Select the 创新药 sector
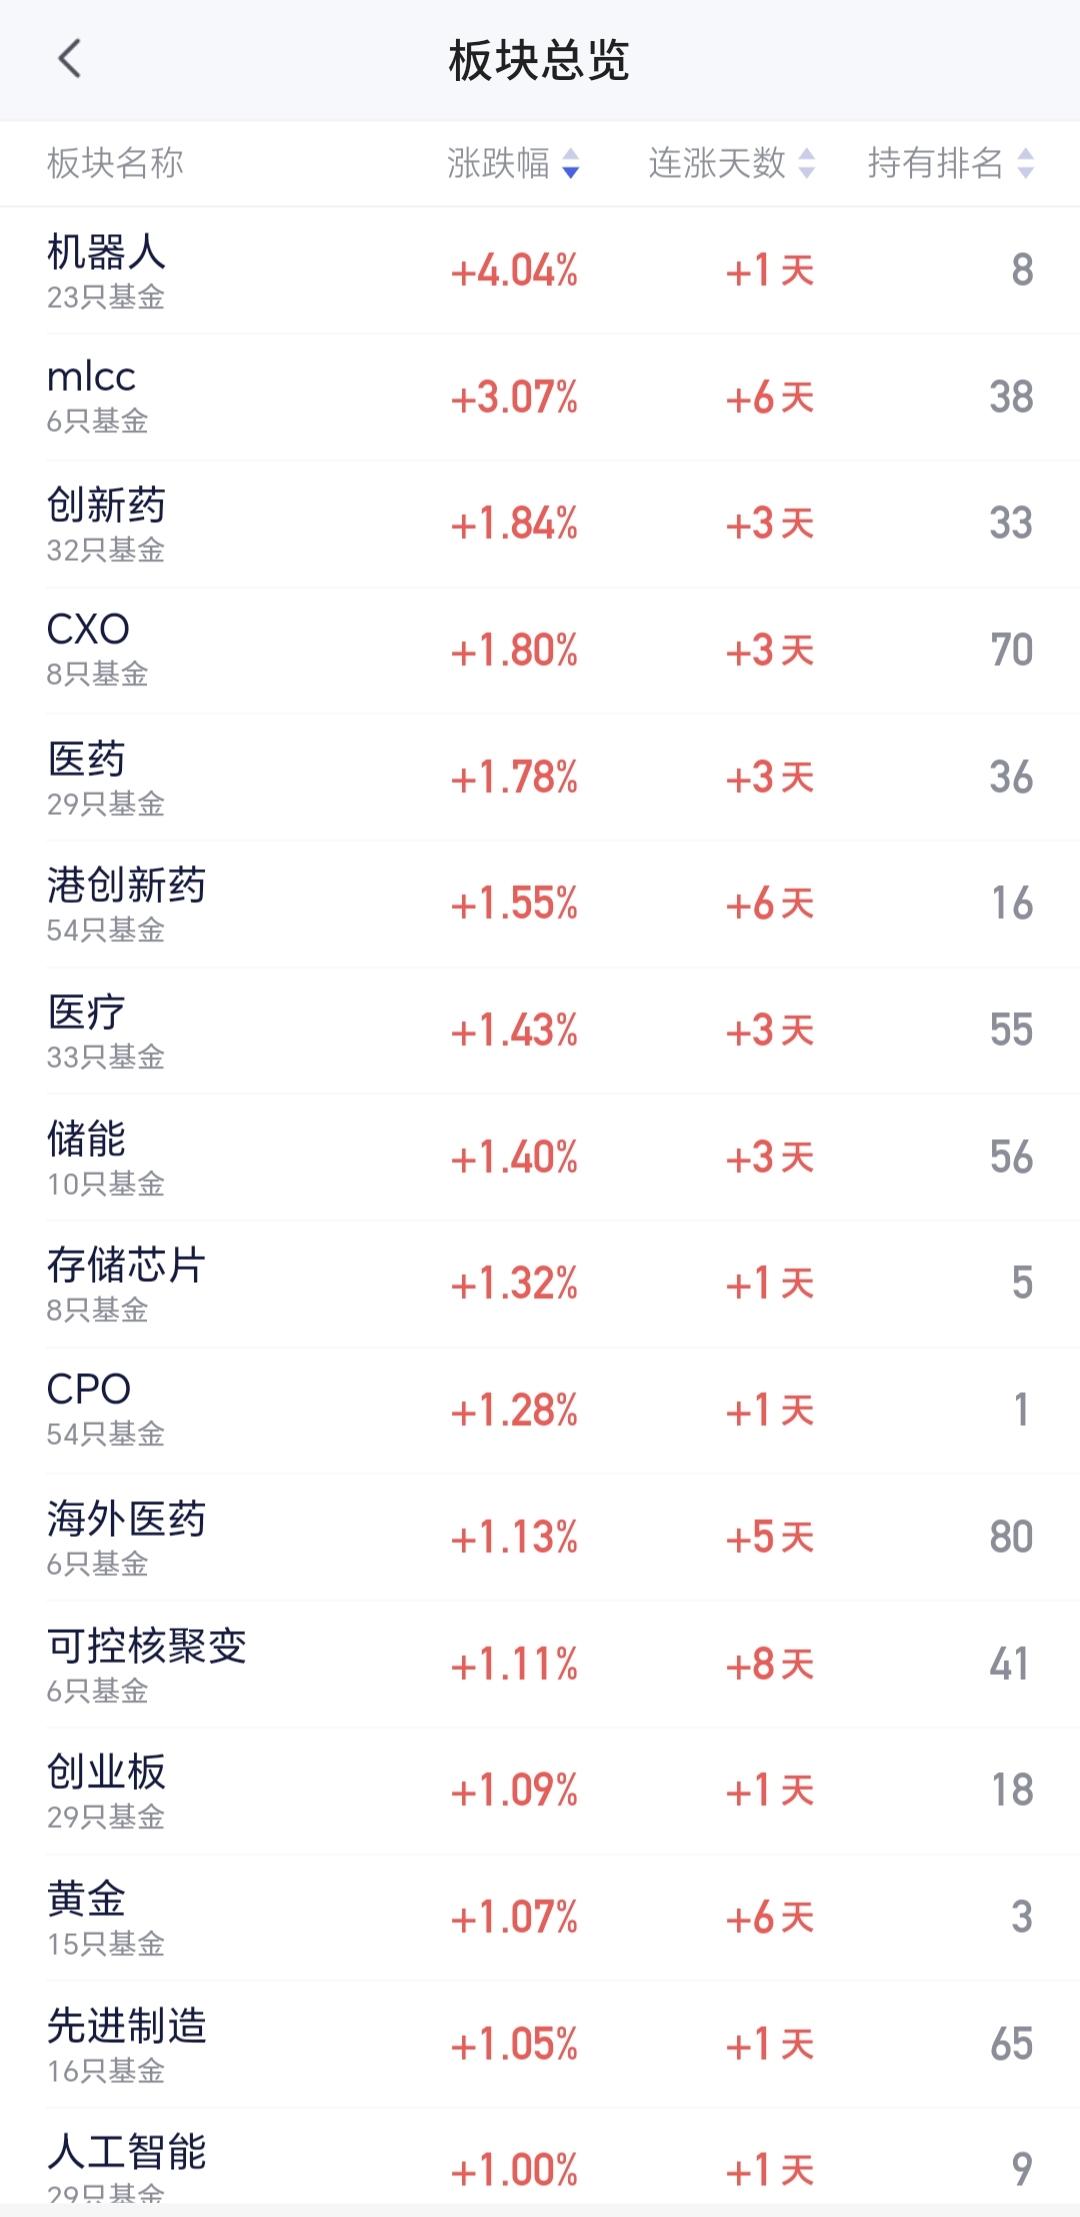Viewport: 1080px width, 2217px height. [x=540, y=524]
